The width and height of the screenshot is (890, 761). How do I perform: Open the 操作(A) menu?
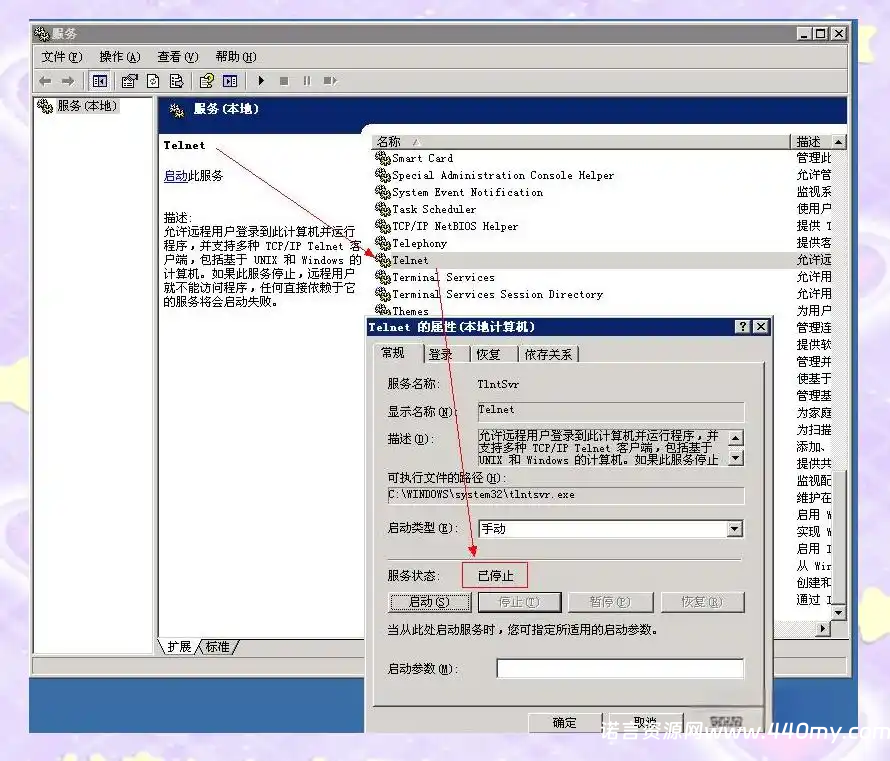[x=120, y=57]
